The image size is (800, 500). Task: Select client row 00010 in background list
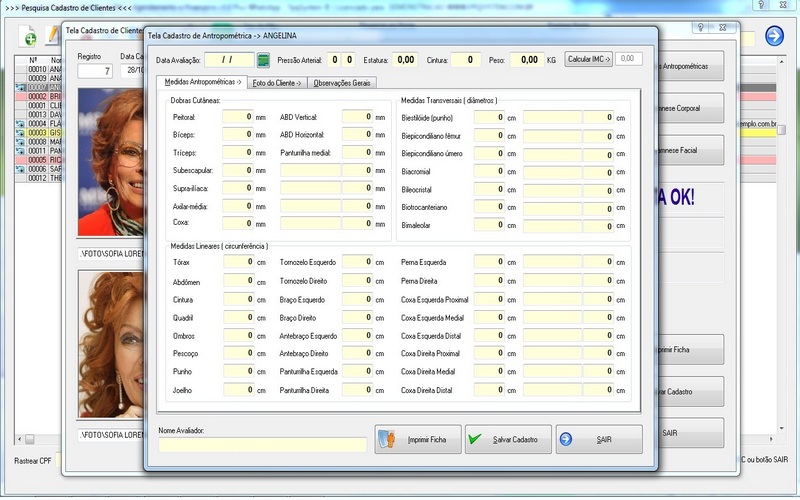click(x=38, y=69)
